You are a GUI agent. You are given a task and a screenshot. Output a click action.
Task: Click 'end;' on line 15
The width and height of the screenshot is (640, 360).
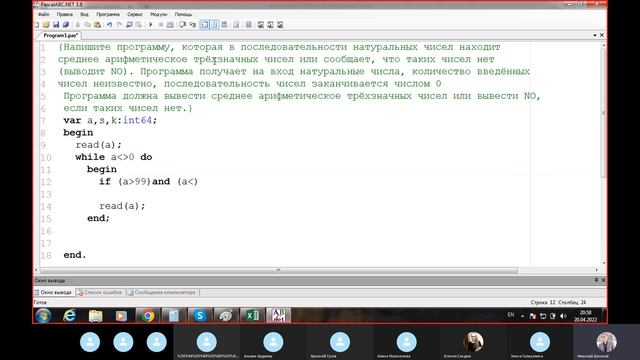pyautogui.click(x=98, y=218)
